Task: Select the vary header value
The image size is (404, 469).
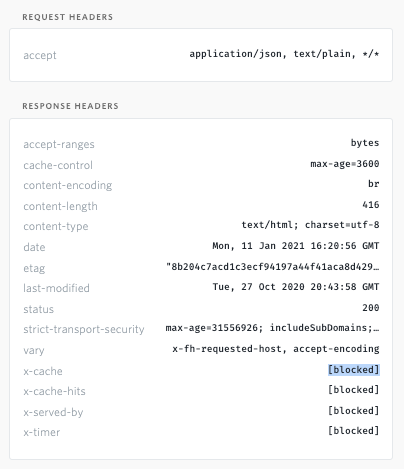Action: (x=276, y=349)
